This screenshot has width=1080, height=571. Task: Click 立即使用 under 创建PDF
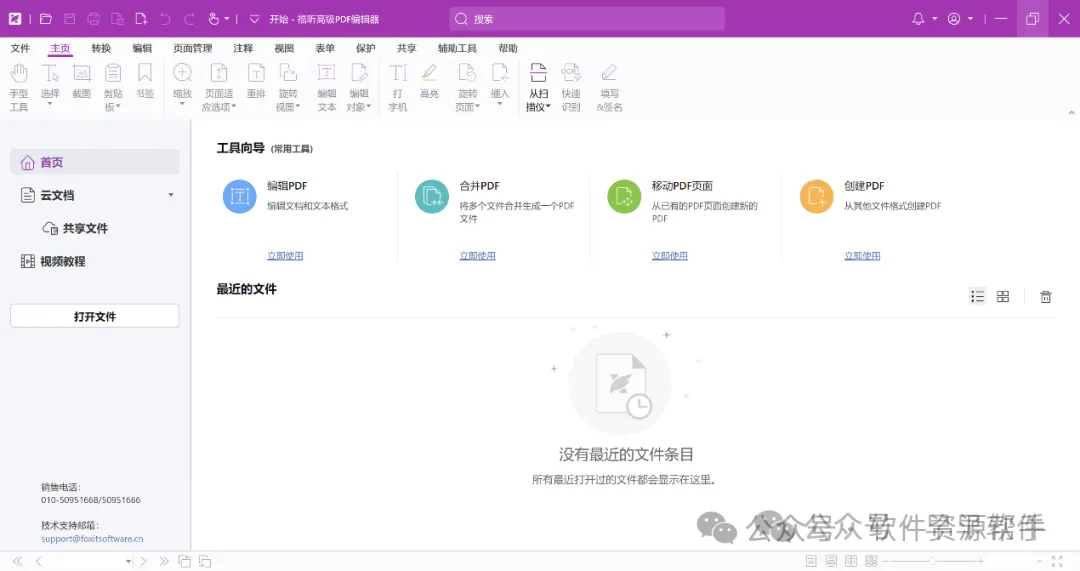[862, 256]
